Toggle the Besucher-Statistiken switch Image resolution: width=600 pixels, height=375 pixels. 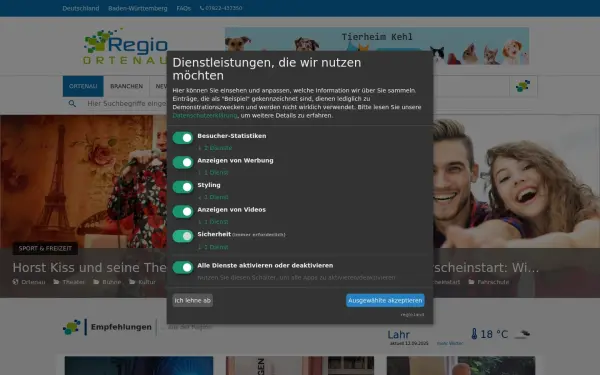[183, 138]
